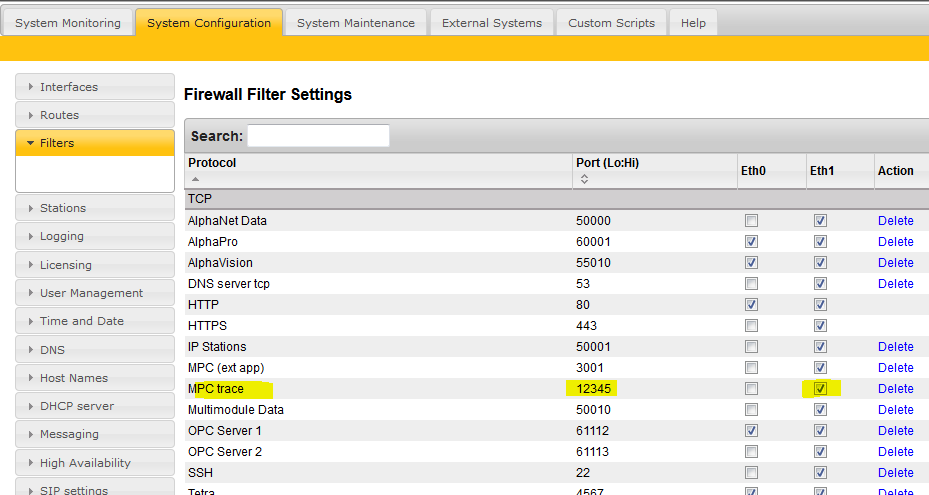This screenshot has width=929, height=495.
Task: Sort table by Protocol column arrow
Action: tap(195, 179)
